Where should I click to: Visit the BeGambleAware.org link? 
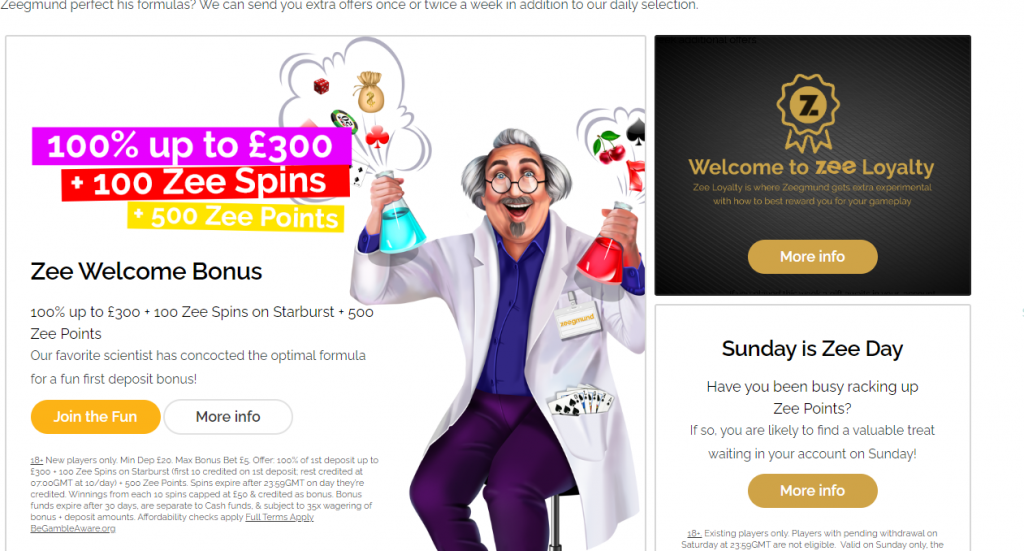[72, 529]
